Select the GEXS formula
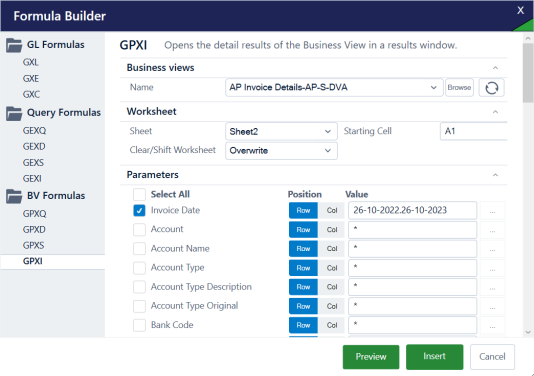Image resolution: width=534 pixels, height=376 pixels. click(33, 162)
